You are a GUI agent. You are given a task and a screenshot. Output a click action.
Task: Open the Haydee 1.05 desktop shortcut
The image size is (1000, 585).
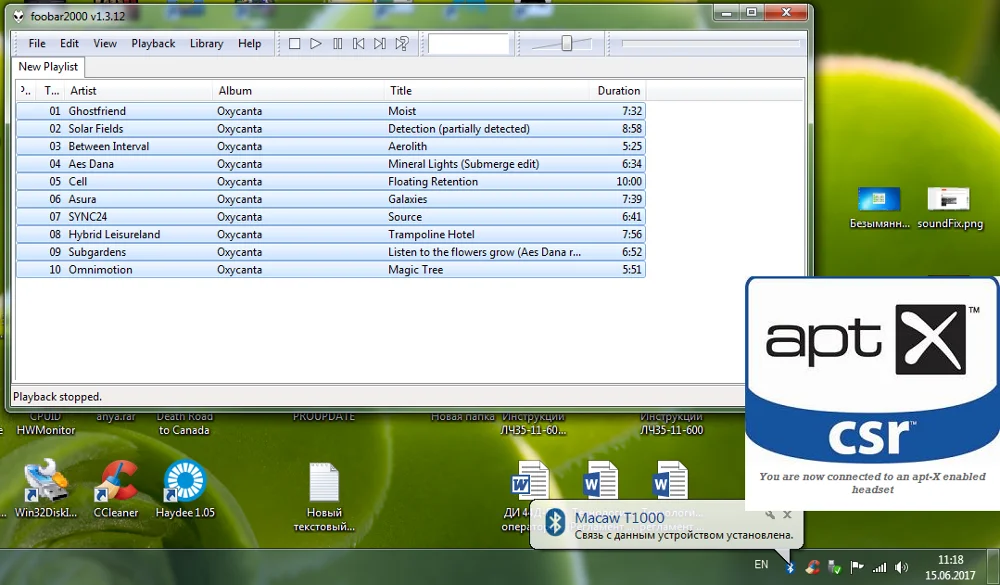click(x=185, y=489)
